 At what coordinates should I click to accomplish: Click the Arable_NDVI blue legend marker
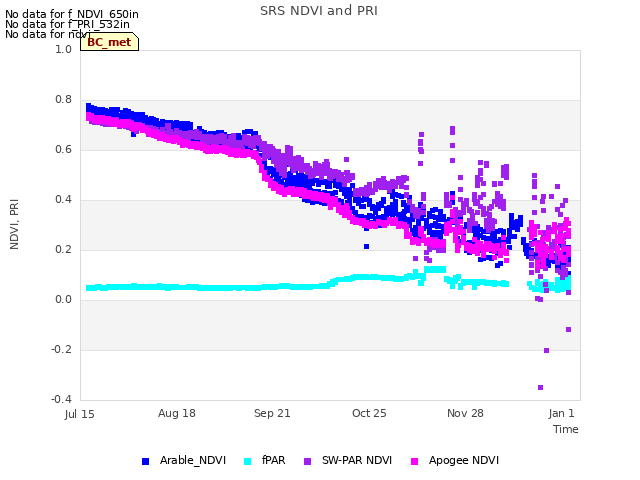point(145,461)
